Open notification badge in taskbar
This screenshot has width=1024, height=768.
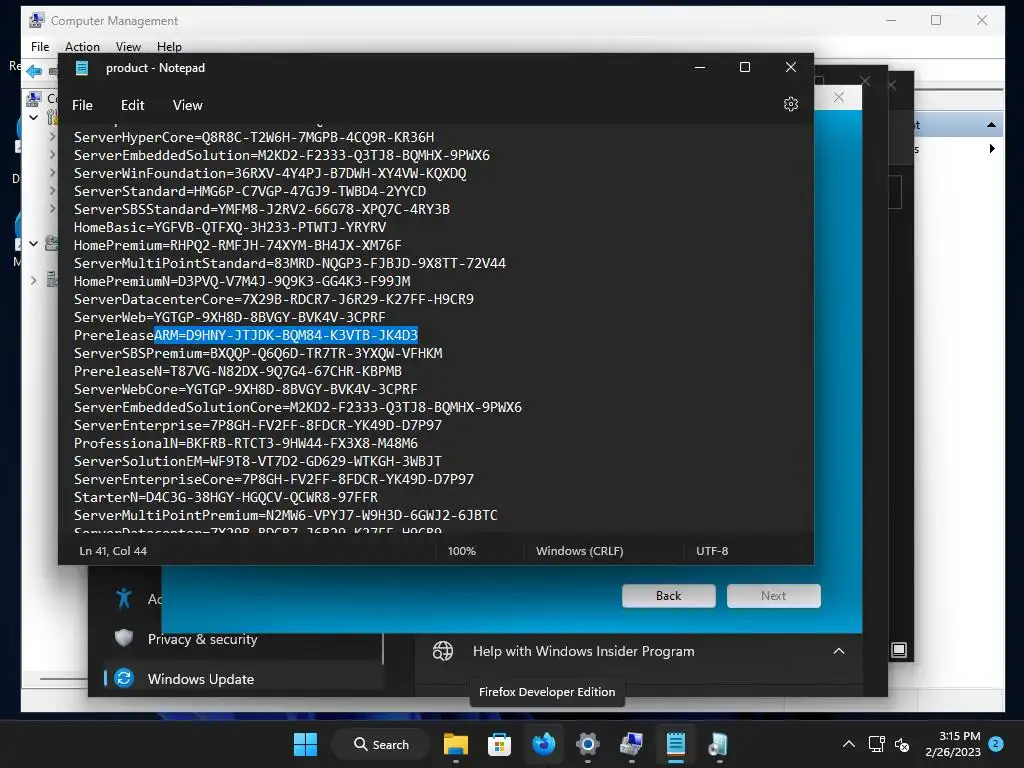click(x=996, y=744)
